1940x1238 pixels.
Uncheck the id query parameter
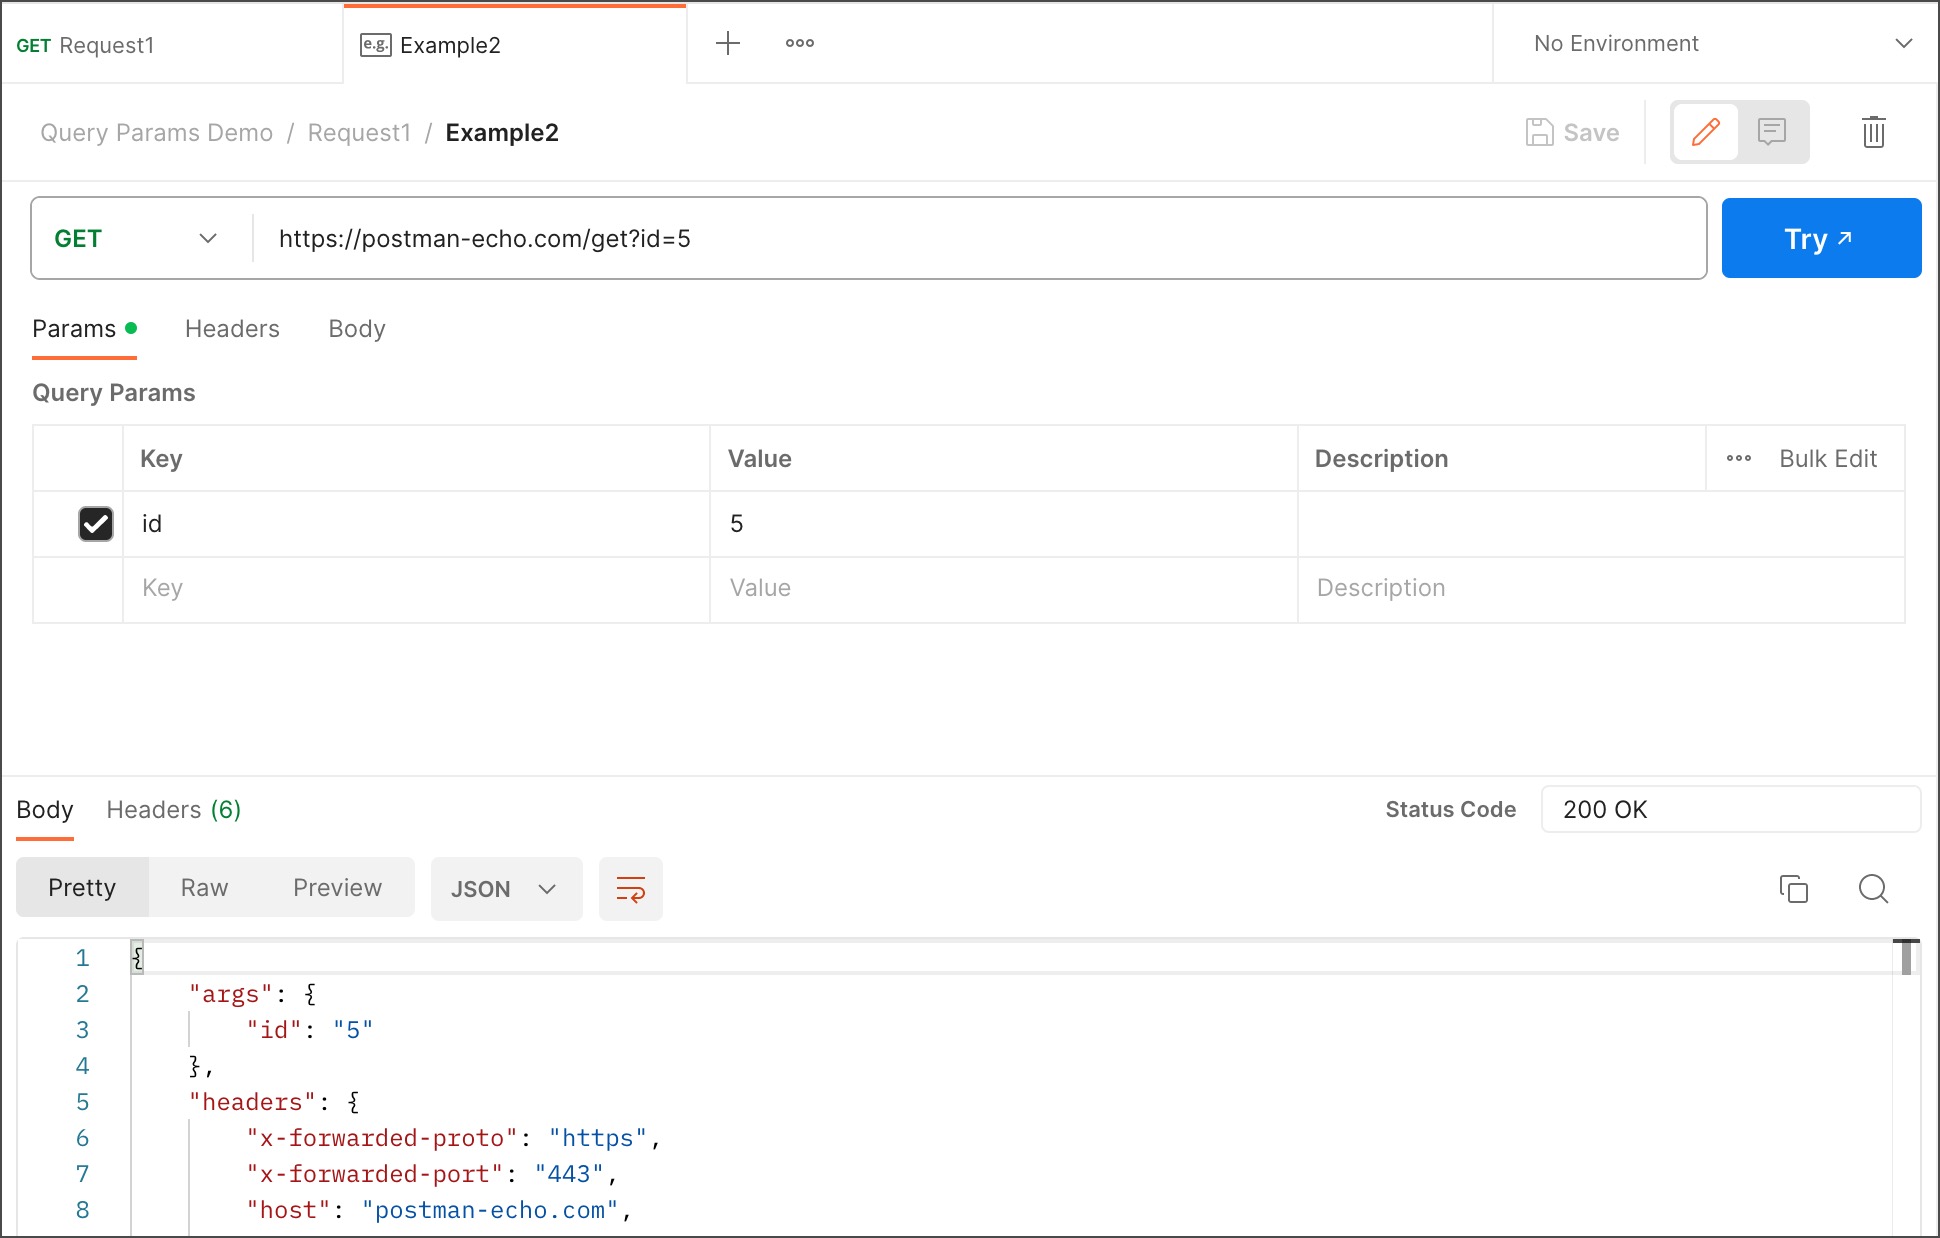(x=95, y=523)
